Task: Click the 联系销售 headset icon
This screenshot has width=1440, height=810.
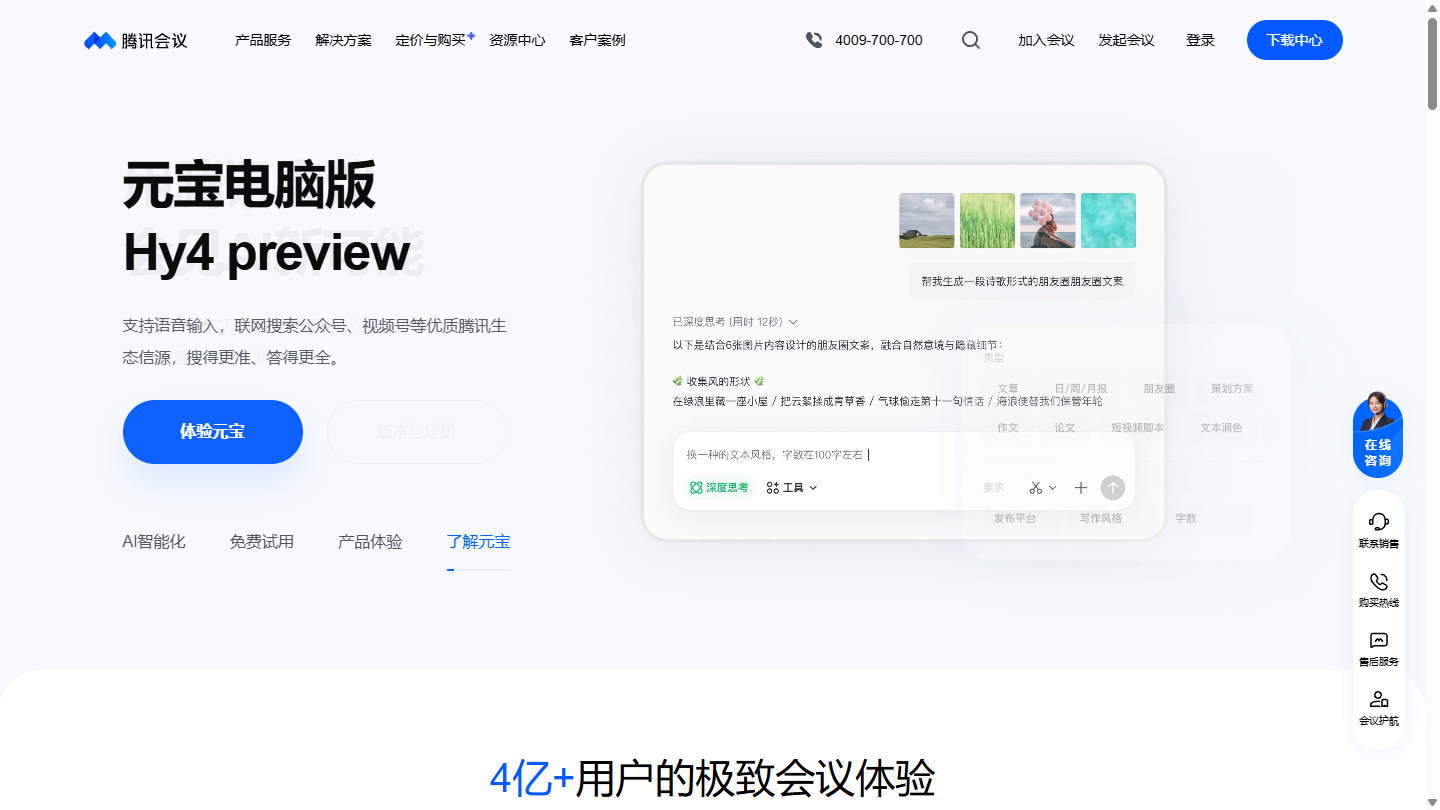Action: pos(1379,521)
